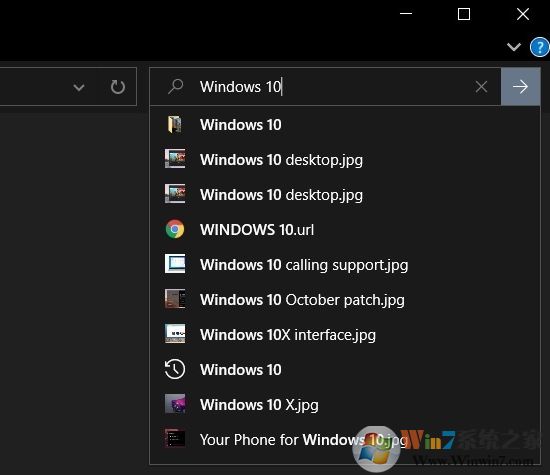This screenshot has width=550, height=475.
Task: Select Windows 10 October patch.jpg suggestion
Action: click(345, 300)
